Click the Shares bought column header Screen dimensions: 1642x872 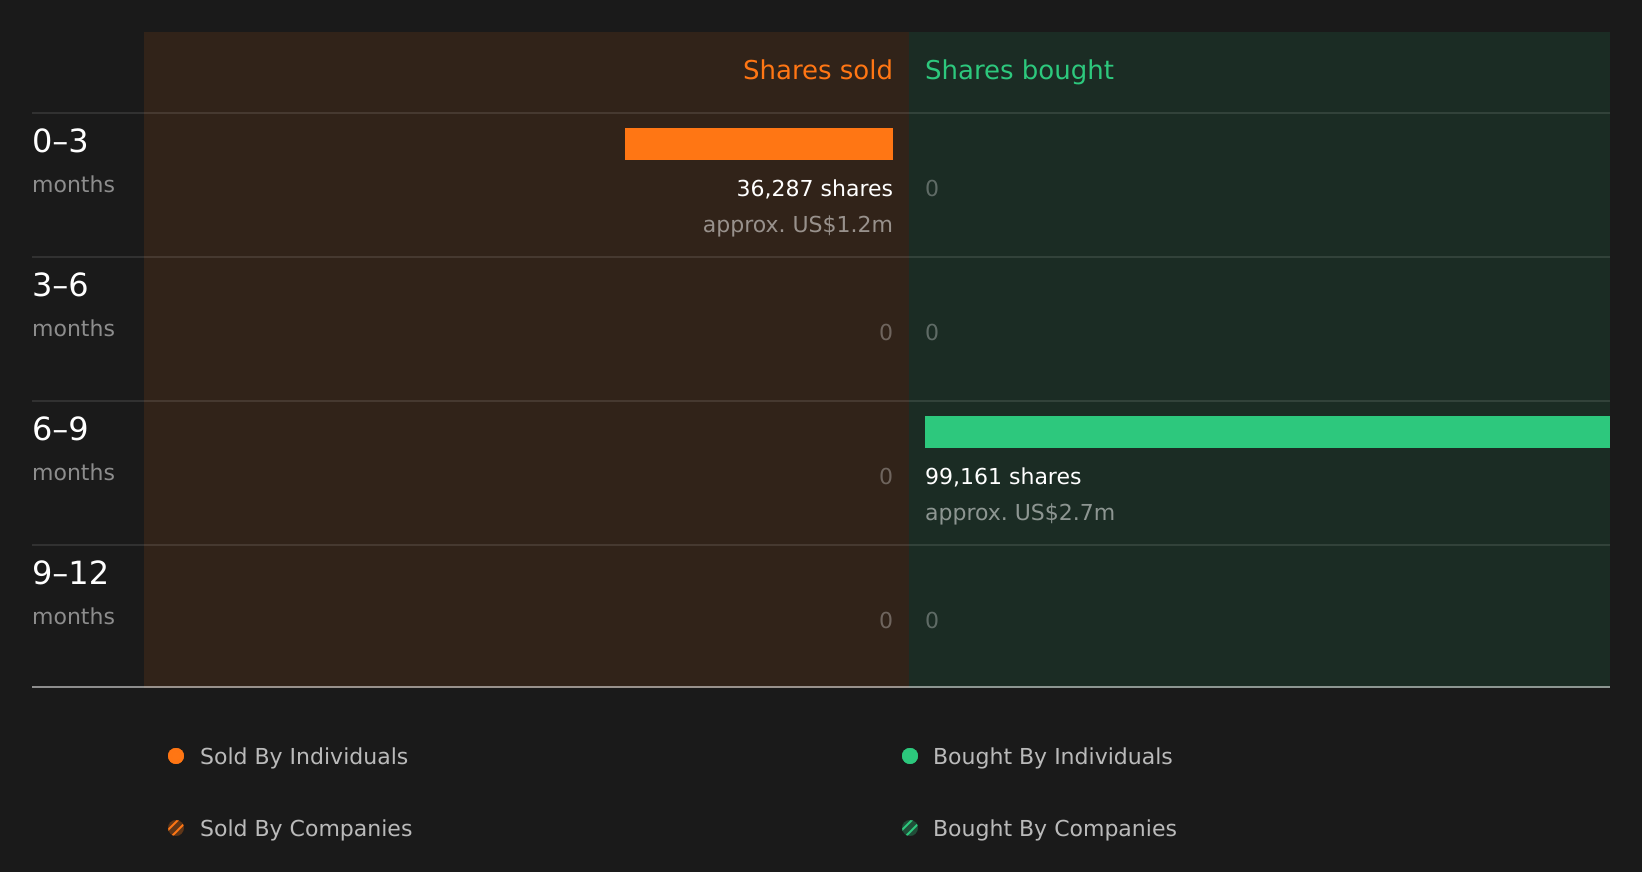click(1019, 70)
